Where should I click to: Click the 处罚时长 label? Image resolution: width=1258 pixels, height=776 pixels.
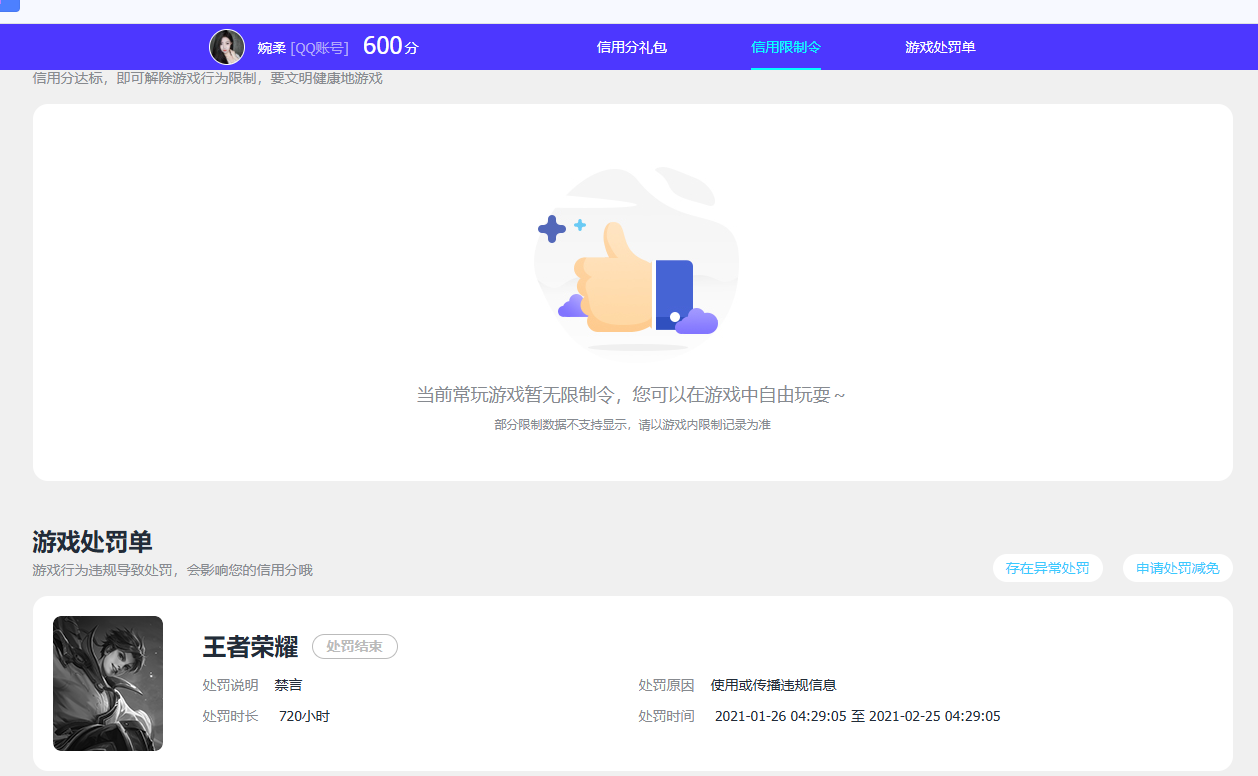[230, 716]
